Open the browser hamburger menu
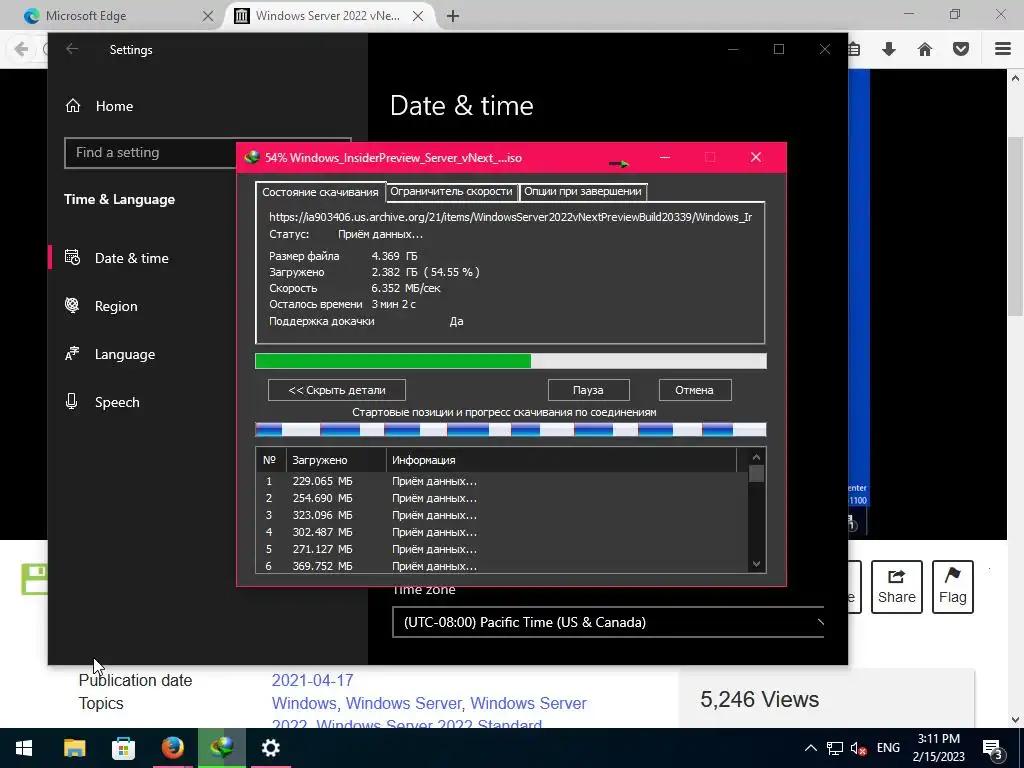Viewport: 1024px width, 768px height. (1003, 49)
